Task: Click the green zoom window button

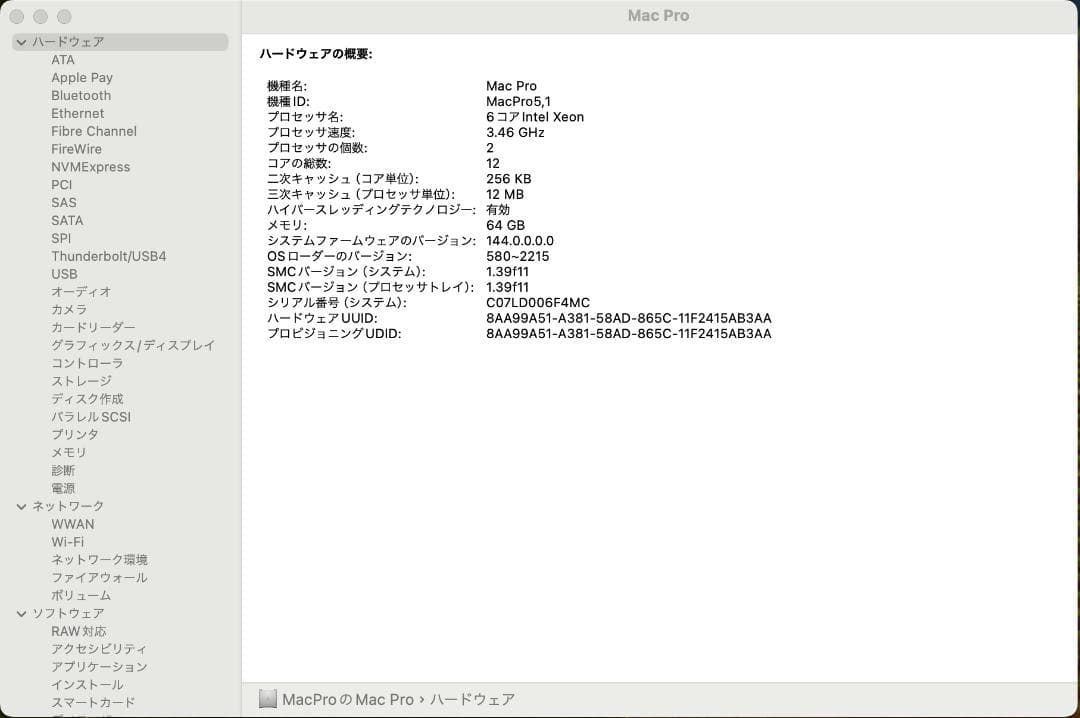Action: pyautogui.click(x=64, y=17)
